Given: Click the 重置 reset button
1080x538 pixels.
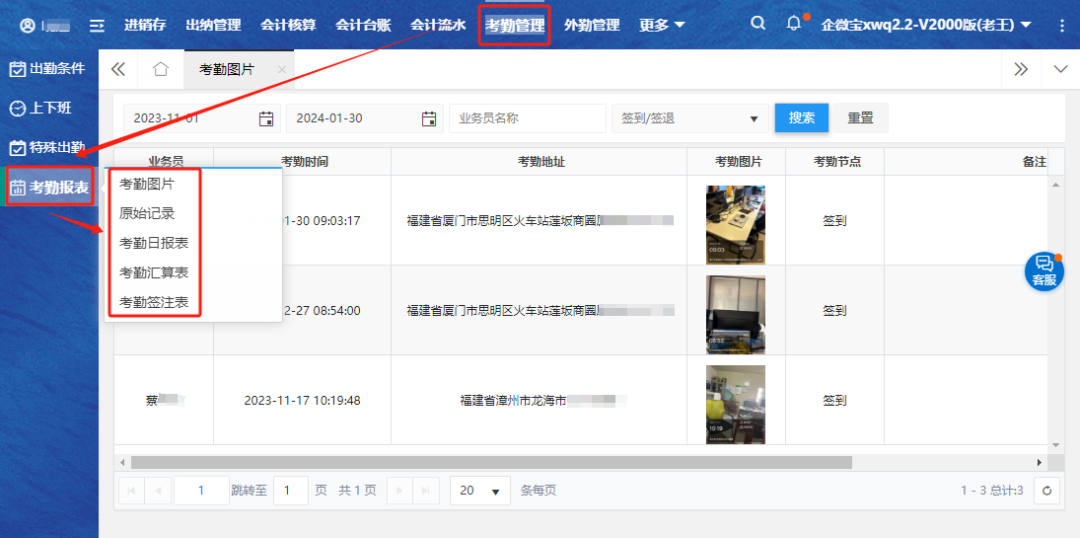Looking at the screenshot, I should [861, 117].
